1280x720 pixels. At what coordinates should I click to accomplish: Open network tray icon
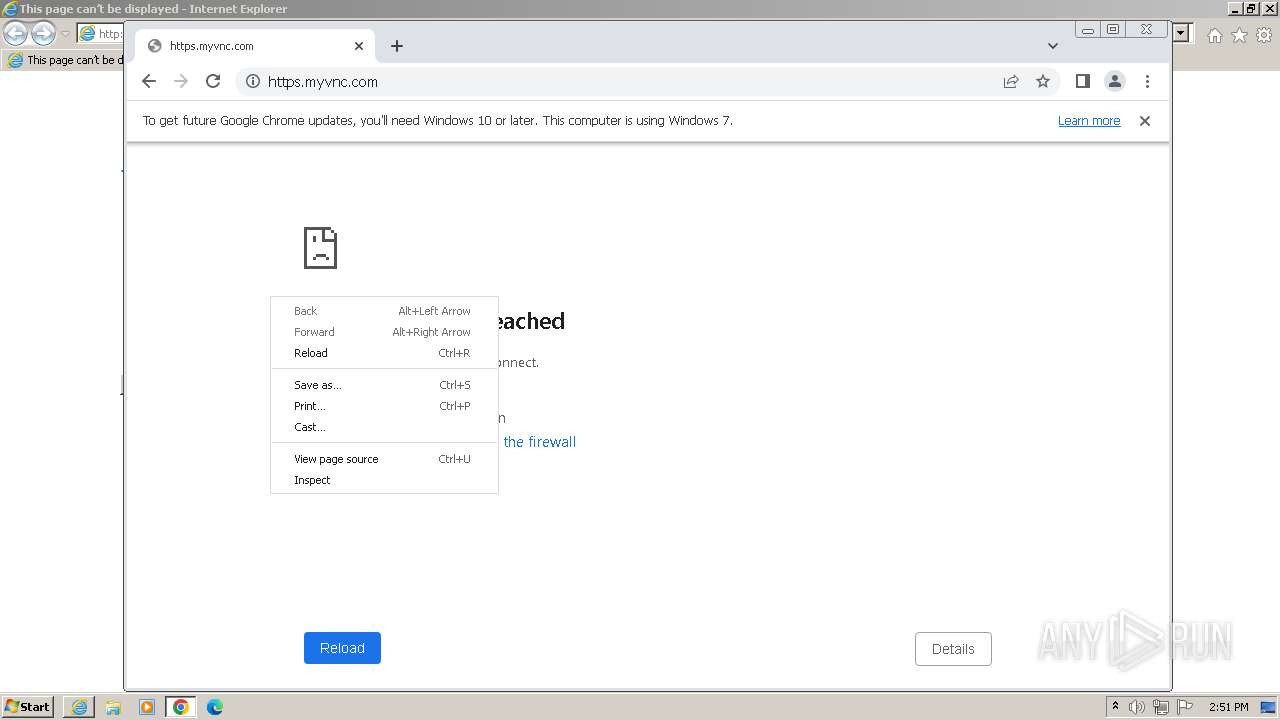(x=1161, y=707)
